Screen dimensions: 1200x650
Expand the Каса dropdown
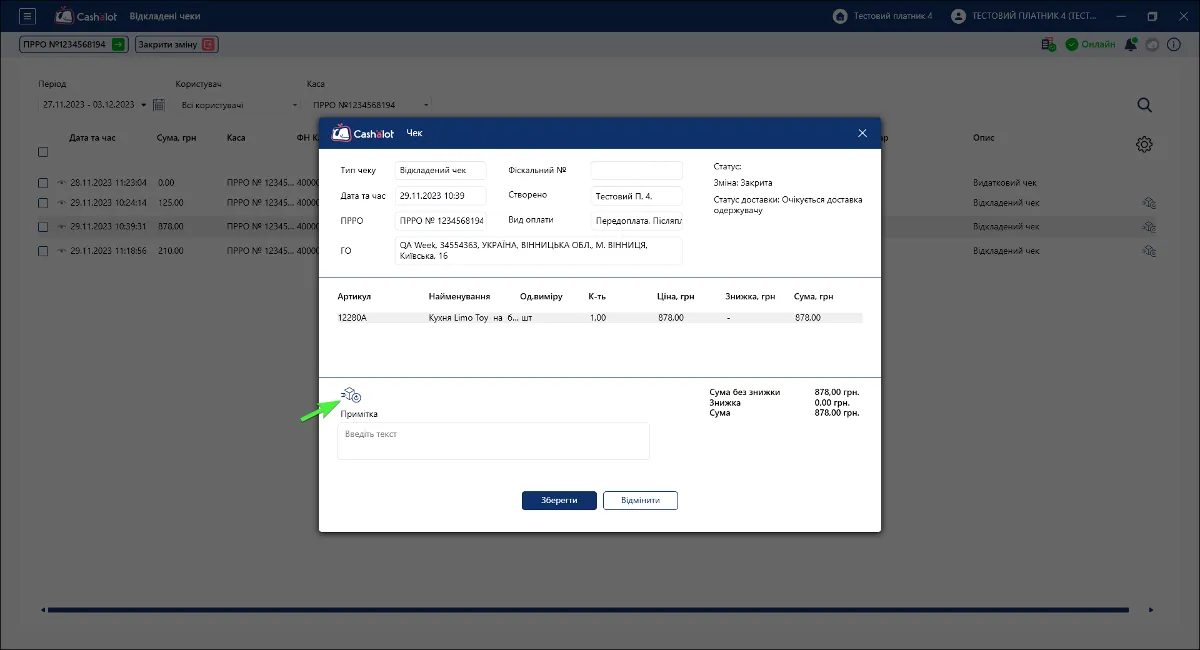click(369, 104)
